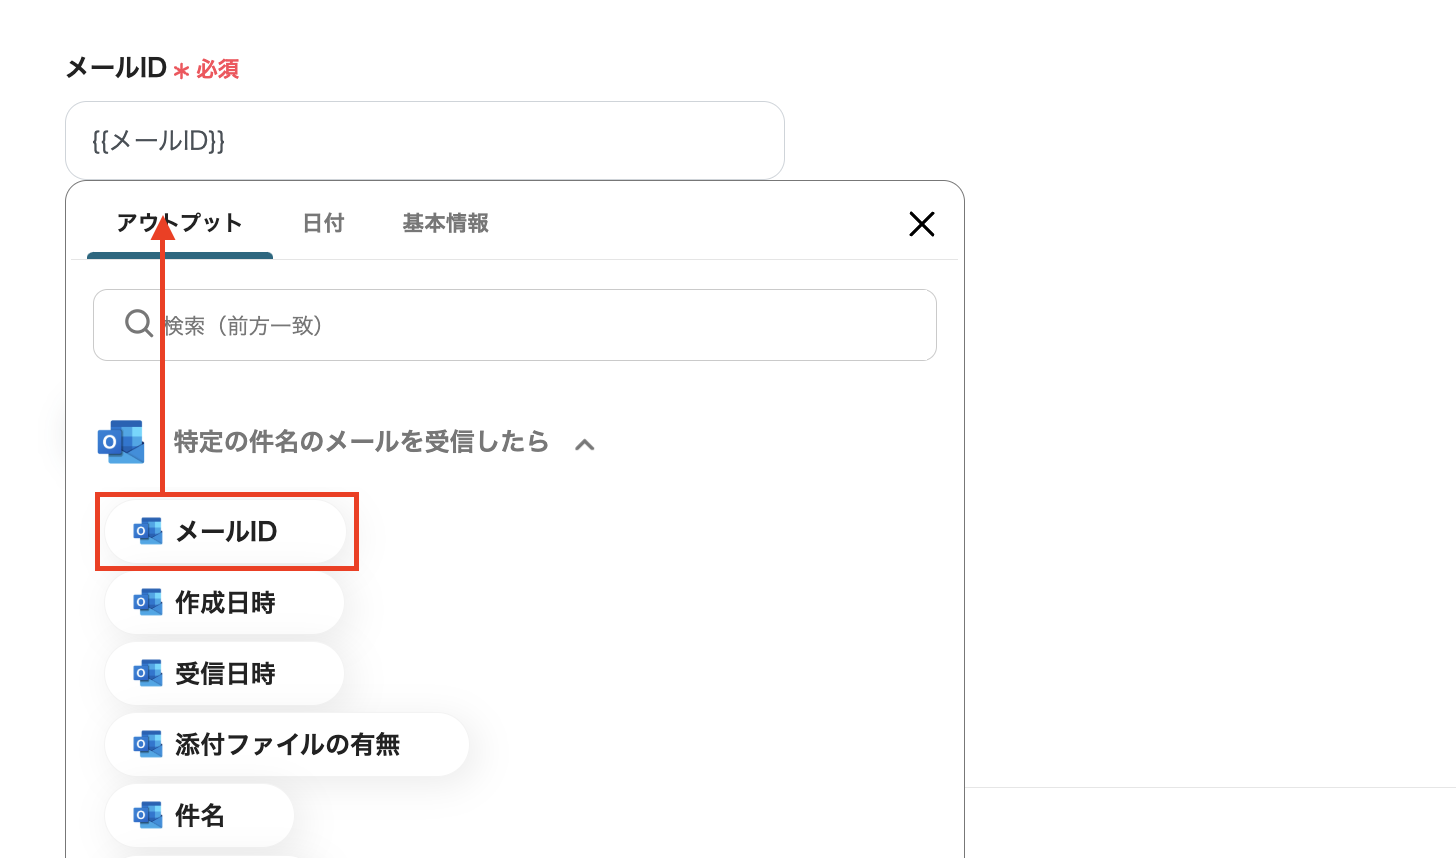Select the メールID output chip
1456x858 pixels.
point(225,531)
